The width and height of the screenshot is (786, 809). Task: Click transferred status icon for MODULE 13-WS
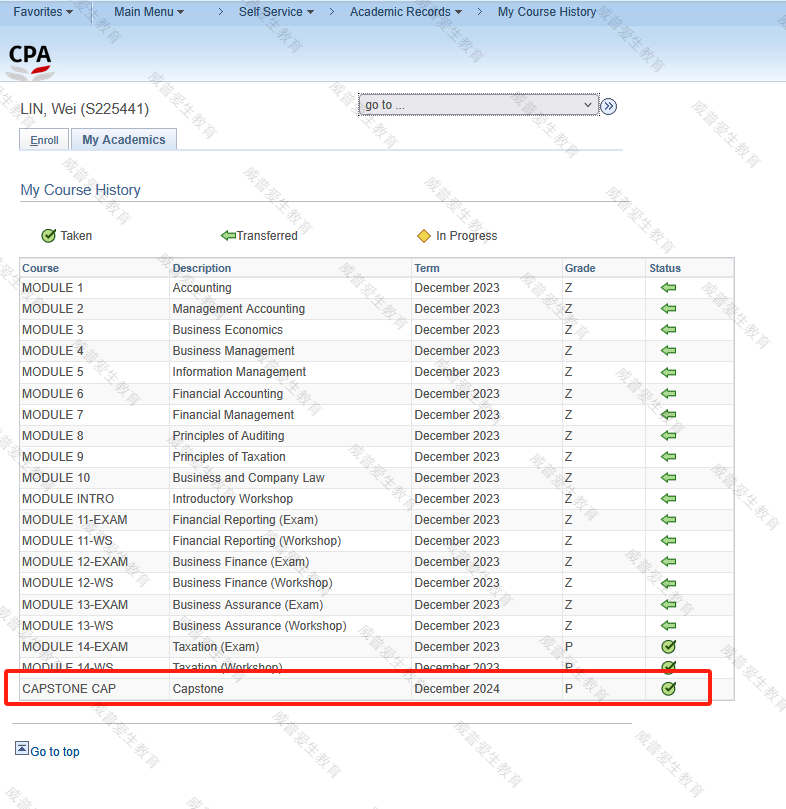pos(668,626)
